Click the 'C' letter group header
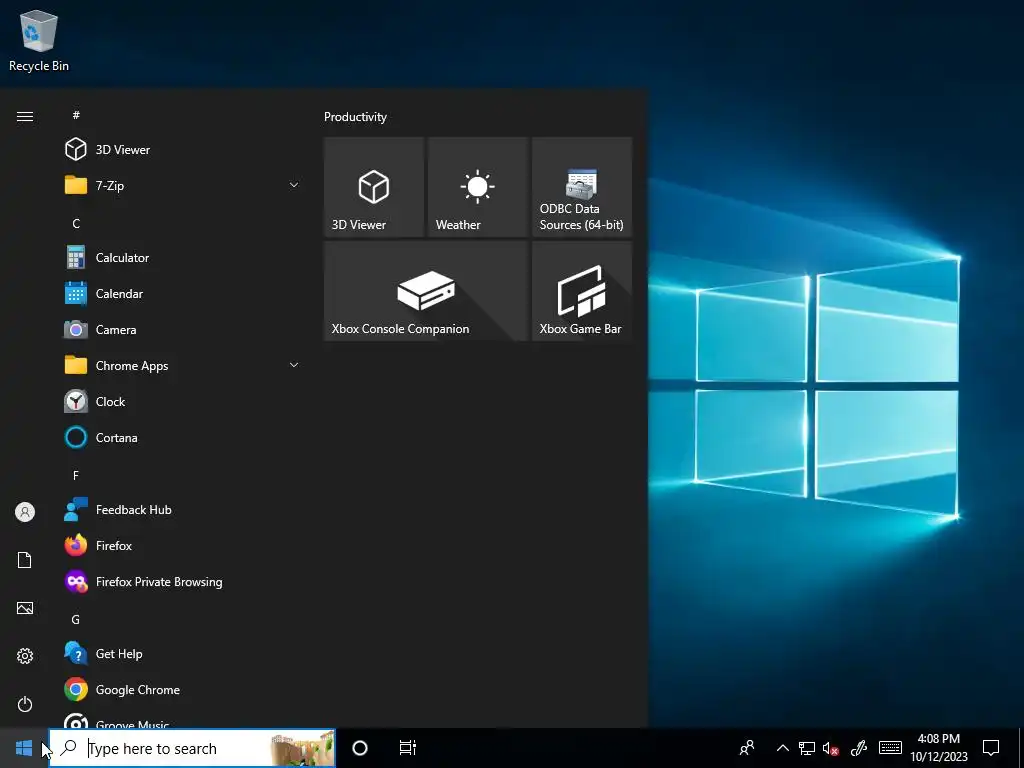The width and height of the screenshot is (1024, 768). [76, 223]
